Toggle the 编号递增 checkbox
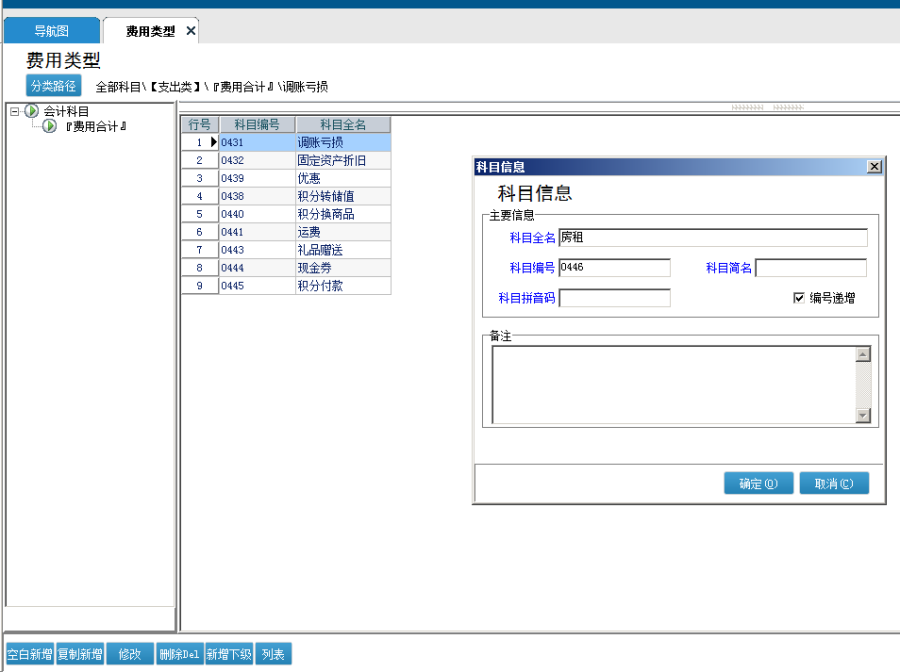900x672 pixels. point(798,297)
